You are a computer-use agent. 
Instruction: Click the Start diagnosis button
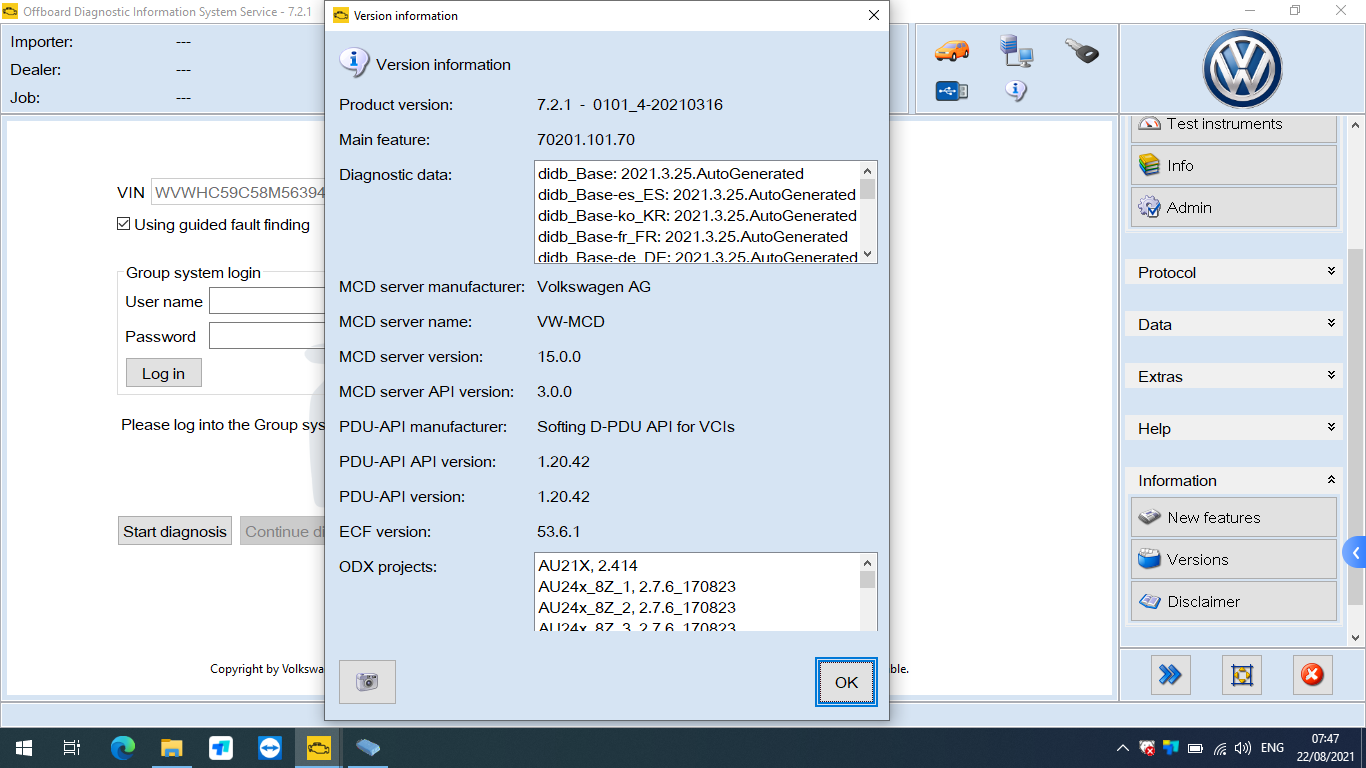coord(175,532)
